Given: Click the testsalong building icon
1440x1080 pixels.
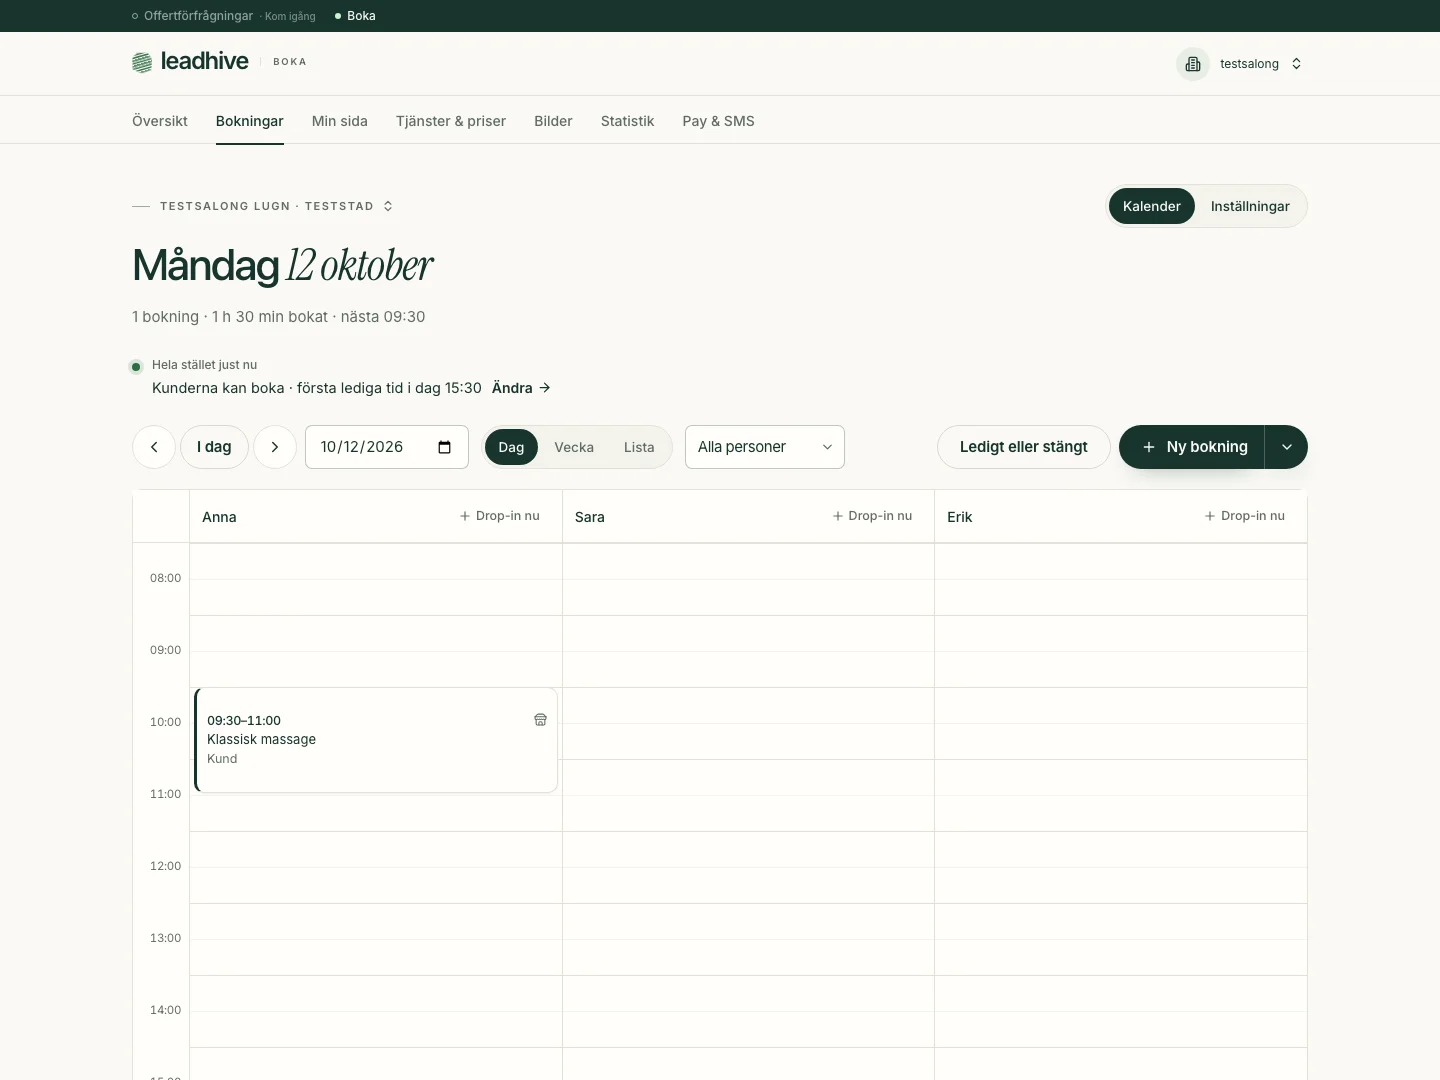Looking at the screenshot, I should 1193,64.
